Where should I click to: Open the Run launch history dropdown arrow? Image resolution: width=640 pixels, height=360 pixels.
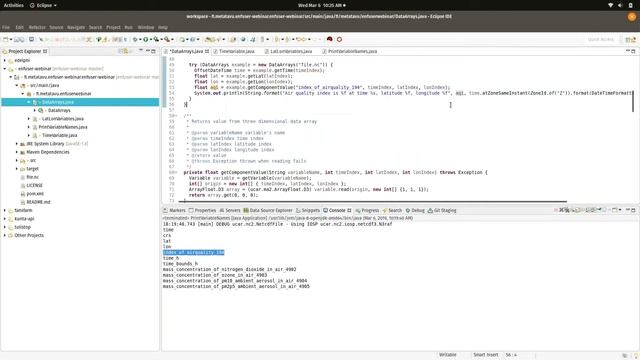pyautogui.click(x=150, y=40)
